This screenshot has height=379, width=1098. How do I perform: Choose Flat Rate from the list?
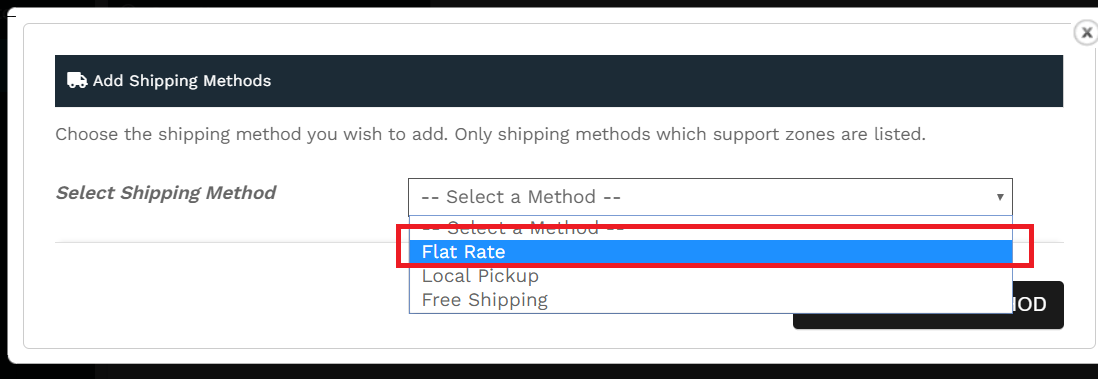tap(710, 251)
